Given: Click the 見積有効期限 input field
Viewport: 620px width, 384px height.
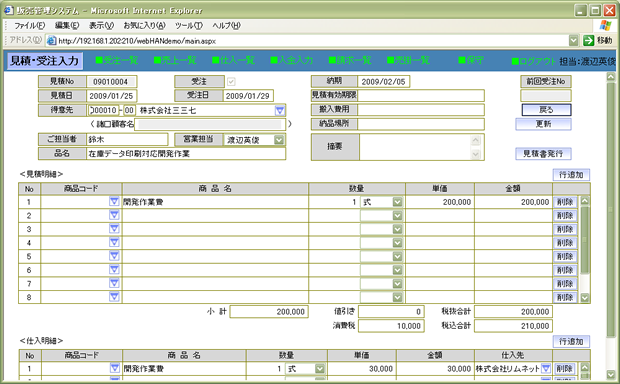Looking at the screenshot, I should pyautogui.click(x=421, y=96).
